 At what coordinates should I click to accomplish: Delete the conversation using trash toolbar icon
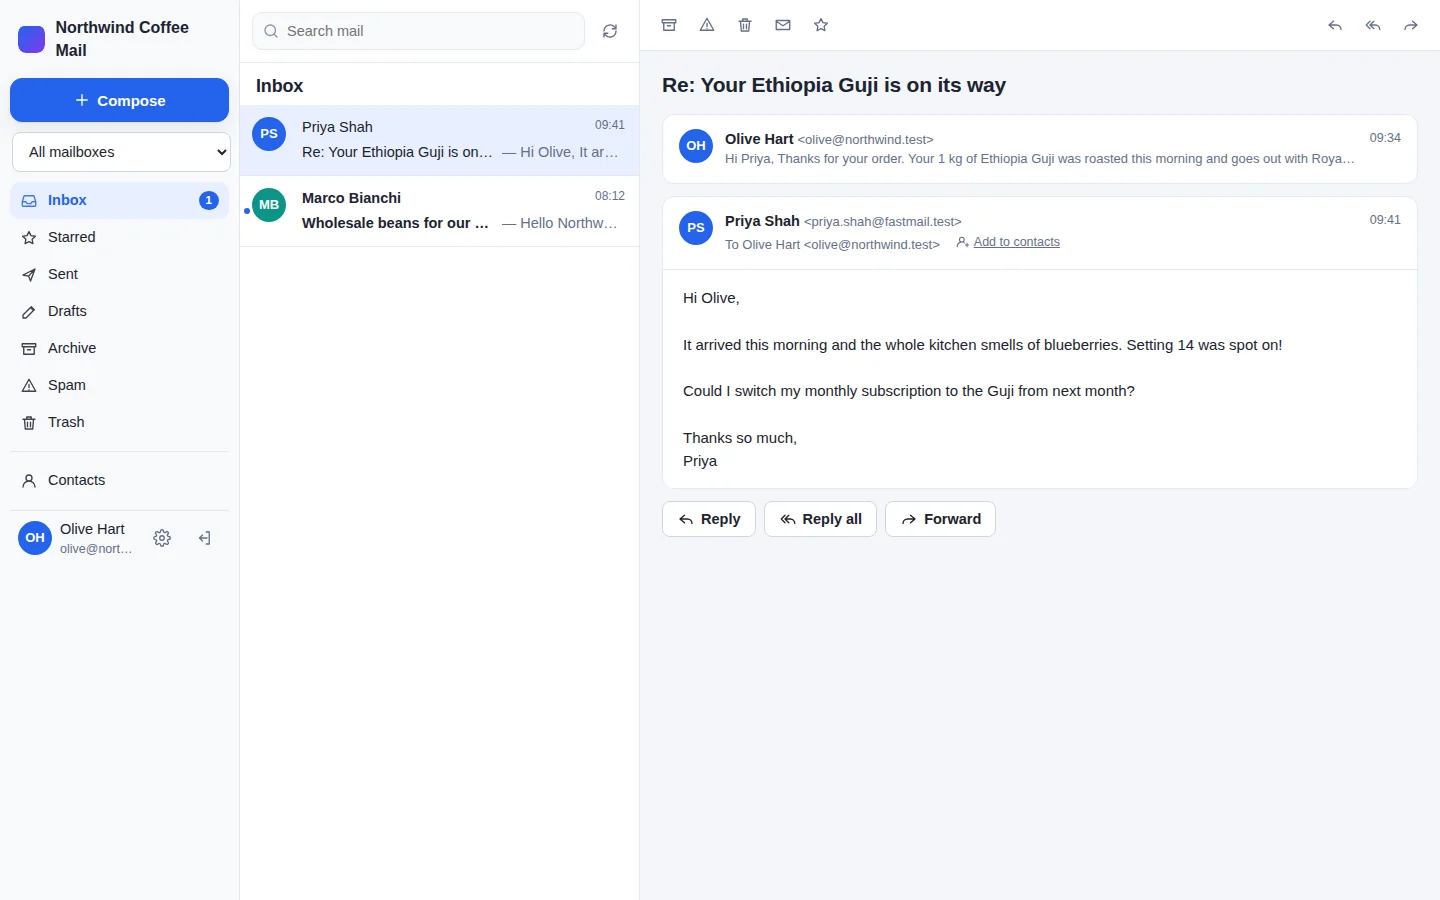(745, 25)
